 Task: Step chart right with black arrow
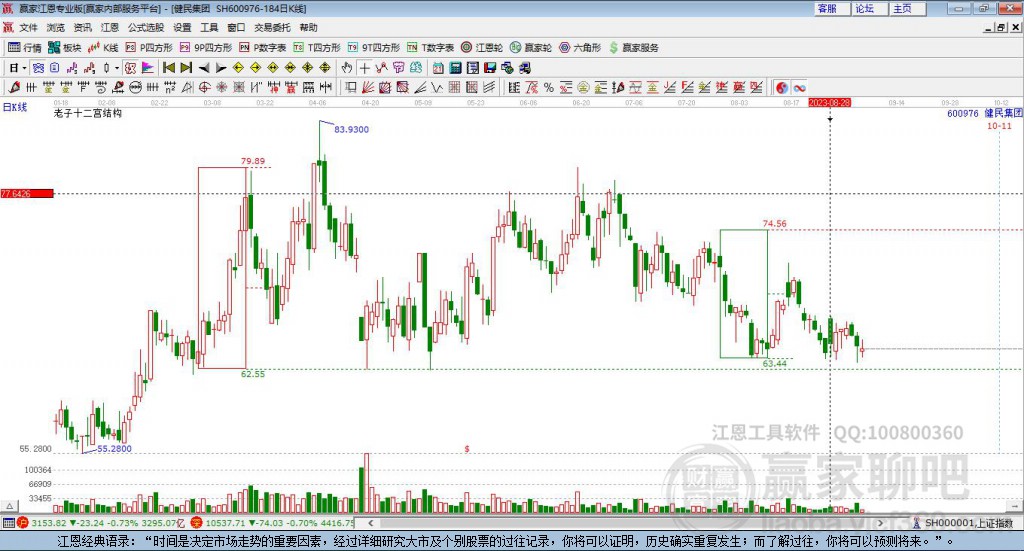pos(221,68)
